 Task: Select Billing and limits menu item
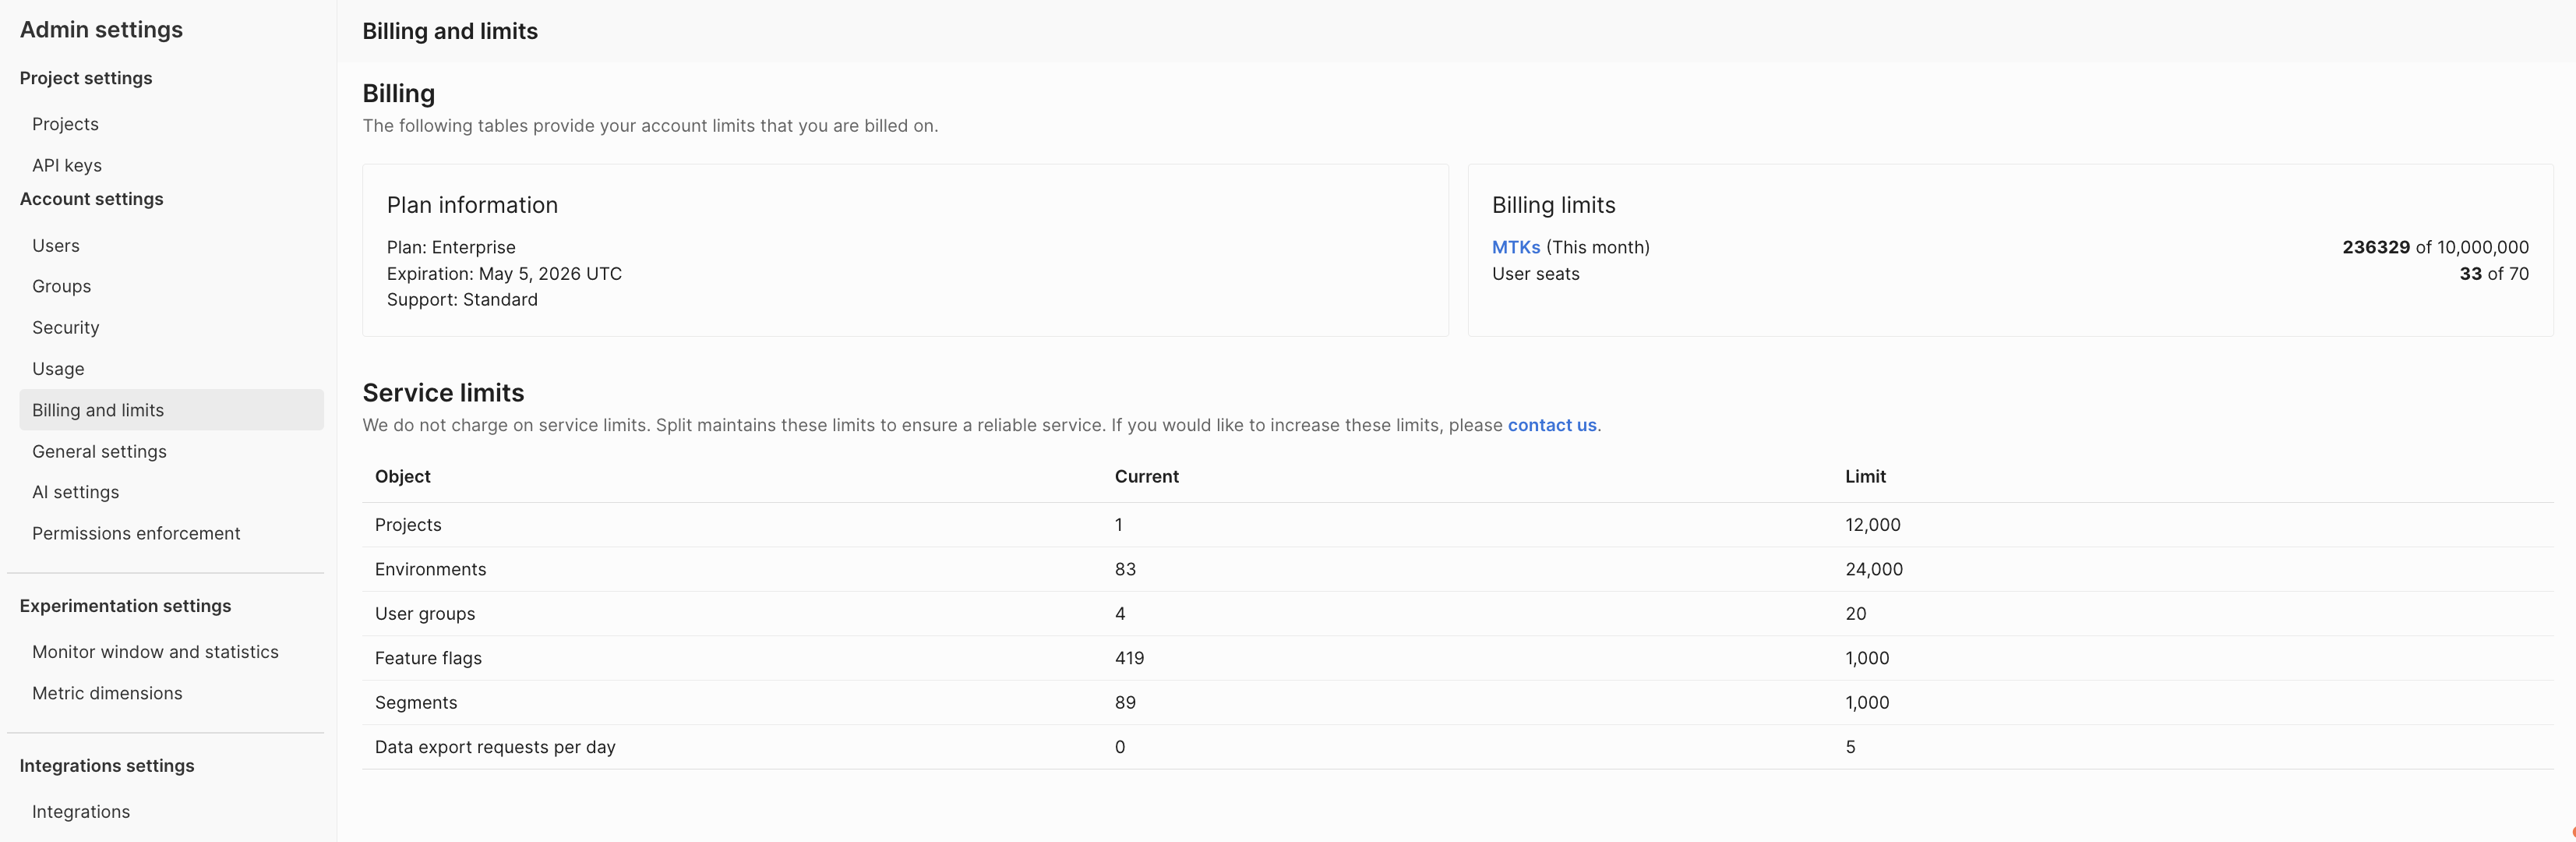pos(98,410)
